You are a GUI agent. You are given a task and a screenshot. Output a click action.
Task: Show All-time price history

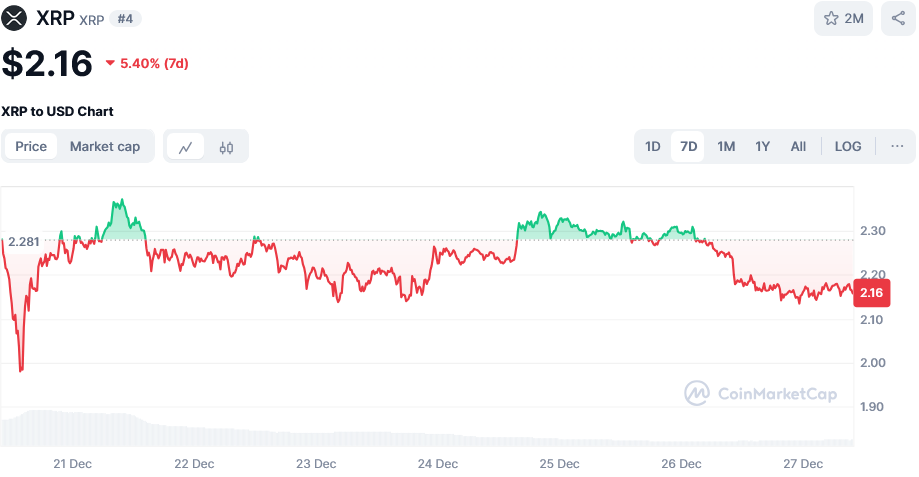pyautogui.click(x=798, y=146)
